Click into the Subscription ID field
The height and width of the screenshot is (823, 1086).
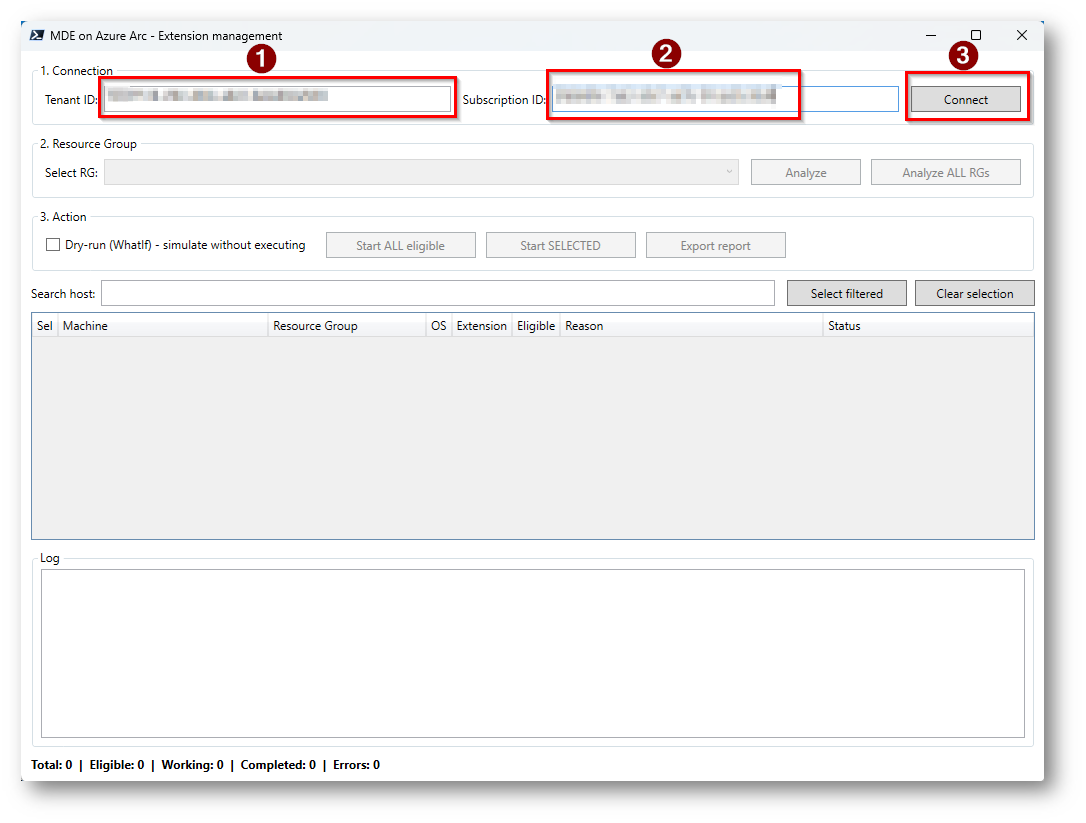pos(725,99)
